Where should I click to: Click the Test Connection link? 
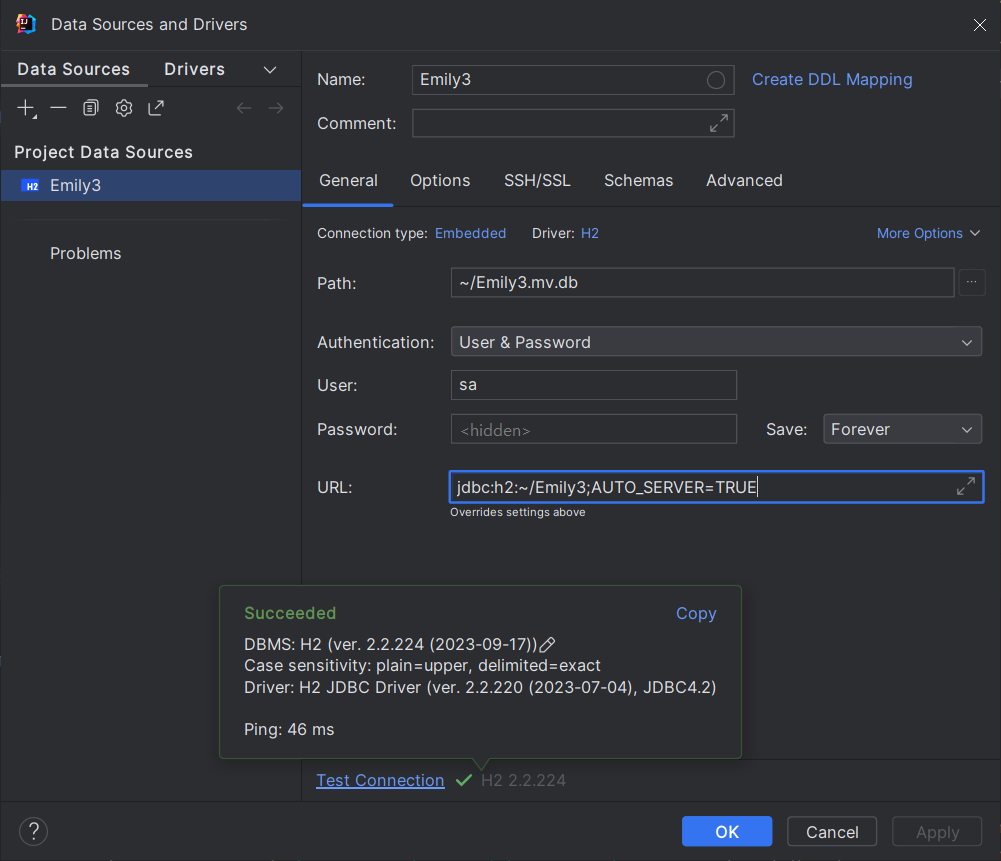(380, 780)
